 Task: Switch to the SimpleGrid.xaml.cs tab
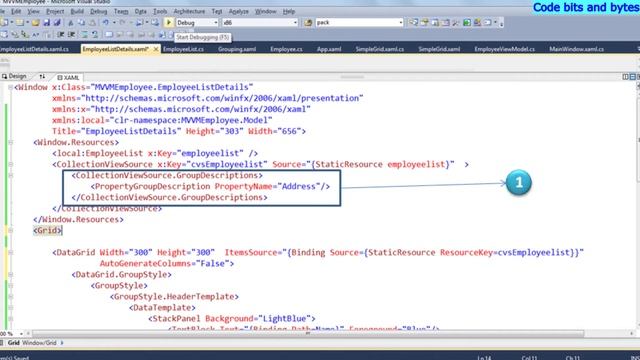pos(379,49)
